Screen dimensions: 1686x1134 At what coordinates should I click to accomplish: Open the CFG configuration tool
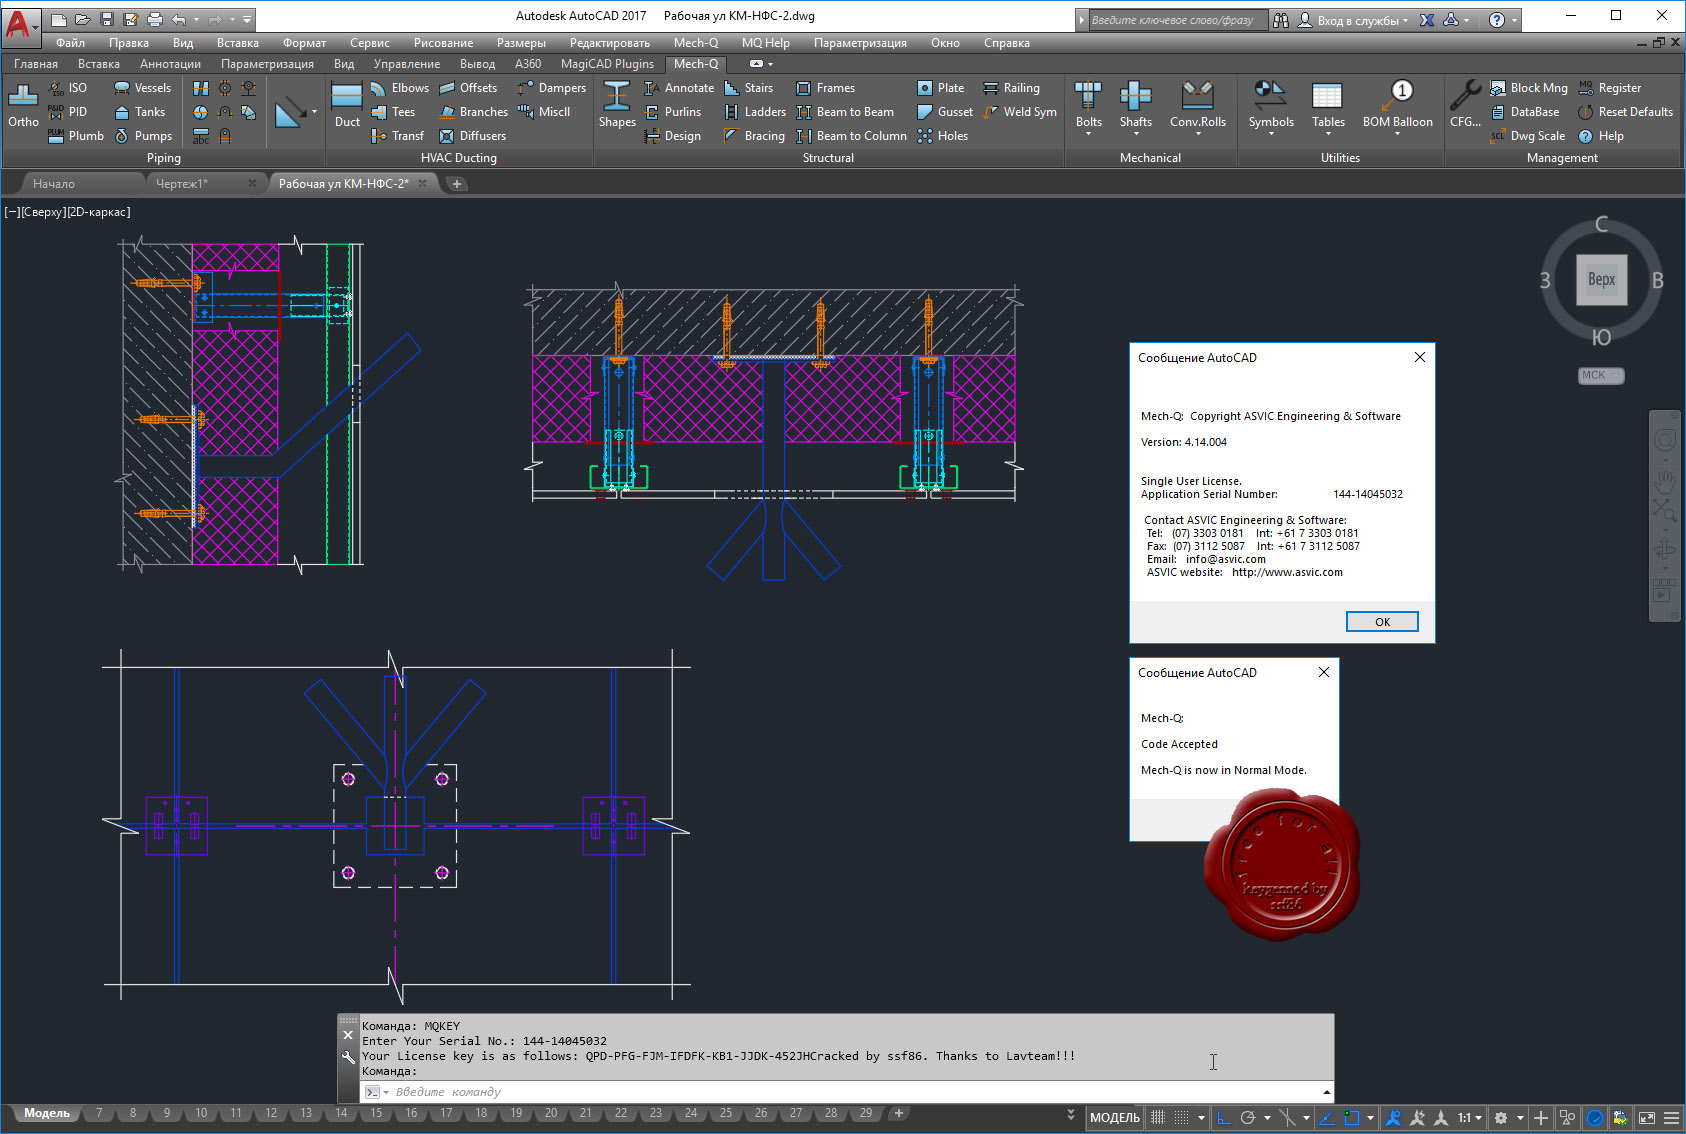(1465, 106)
